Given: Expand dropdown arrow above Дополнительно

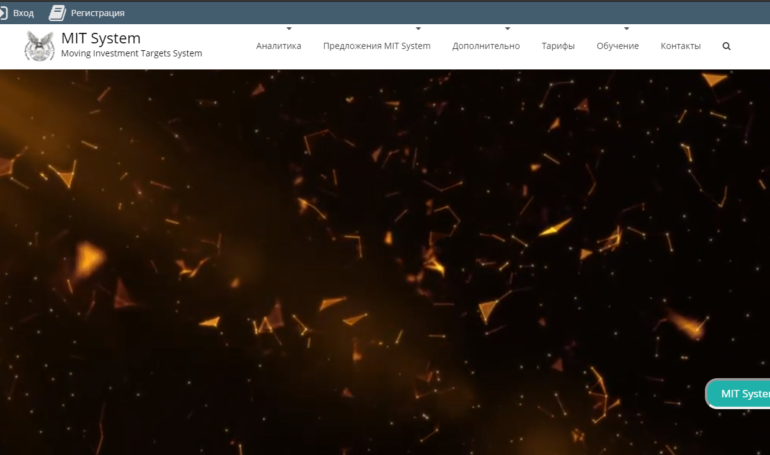Looking at the screenshot, I should (507, 29).
